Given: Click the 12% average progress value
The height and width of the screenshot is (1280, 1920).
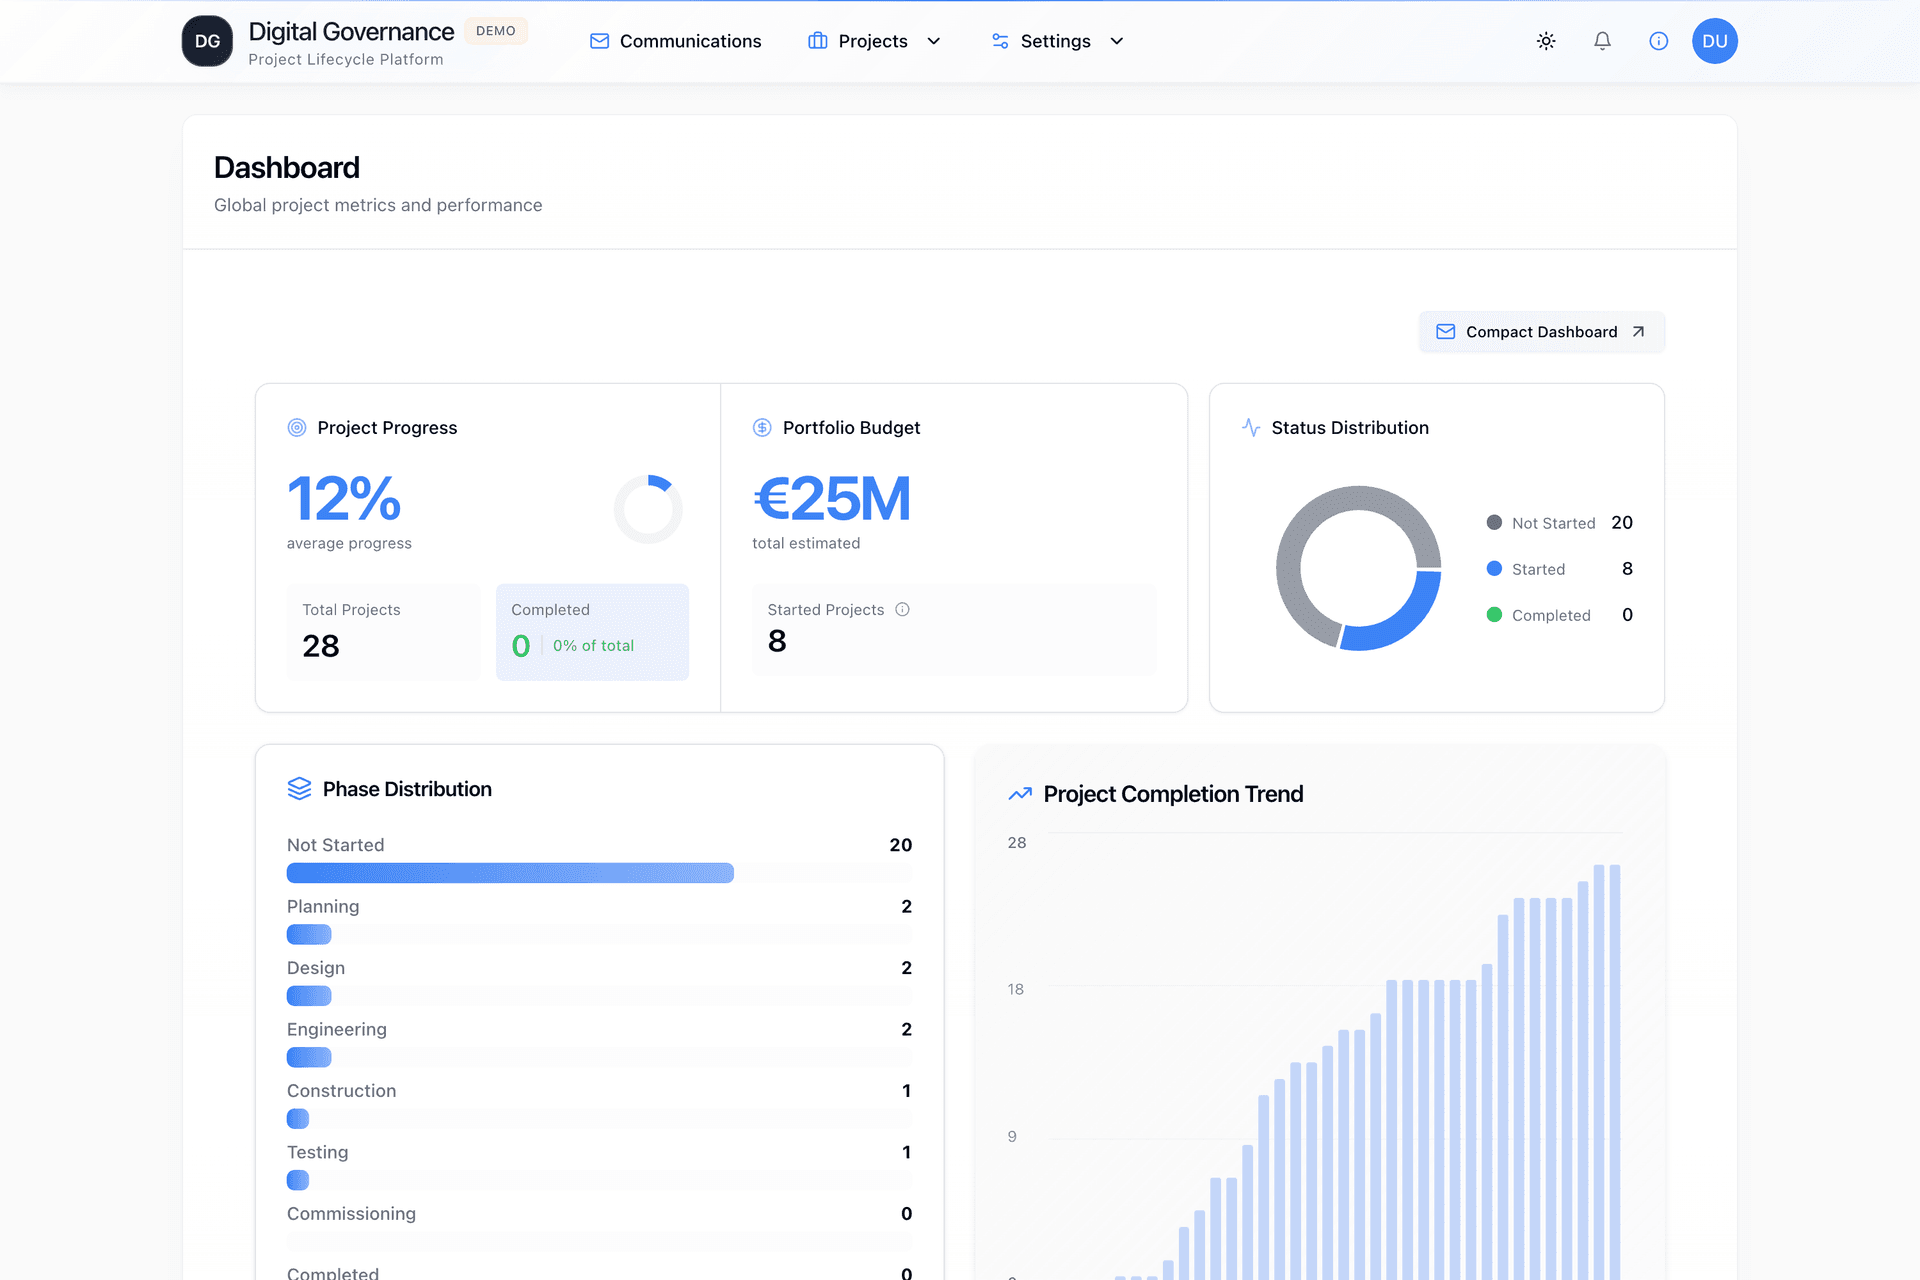Looking at the screenshot, I should [344, 498].
